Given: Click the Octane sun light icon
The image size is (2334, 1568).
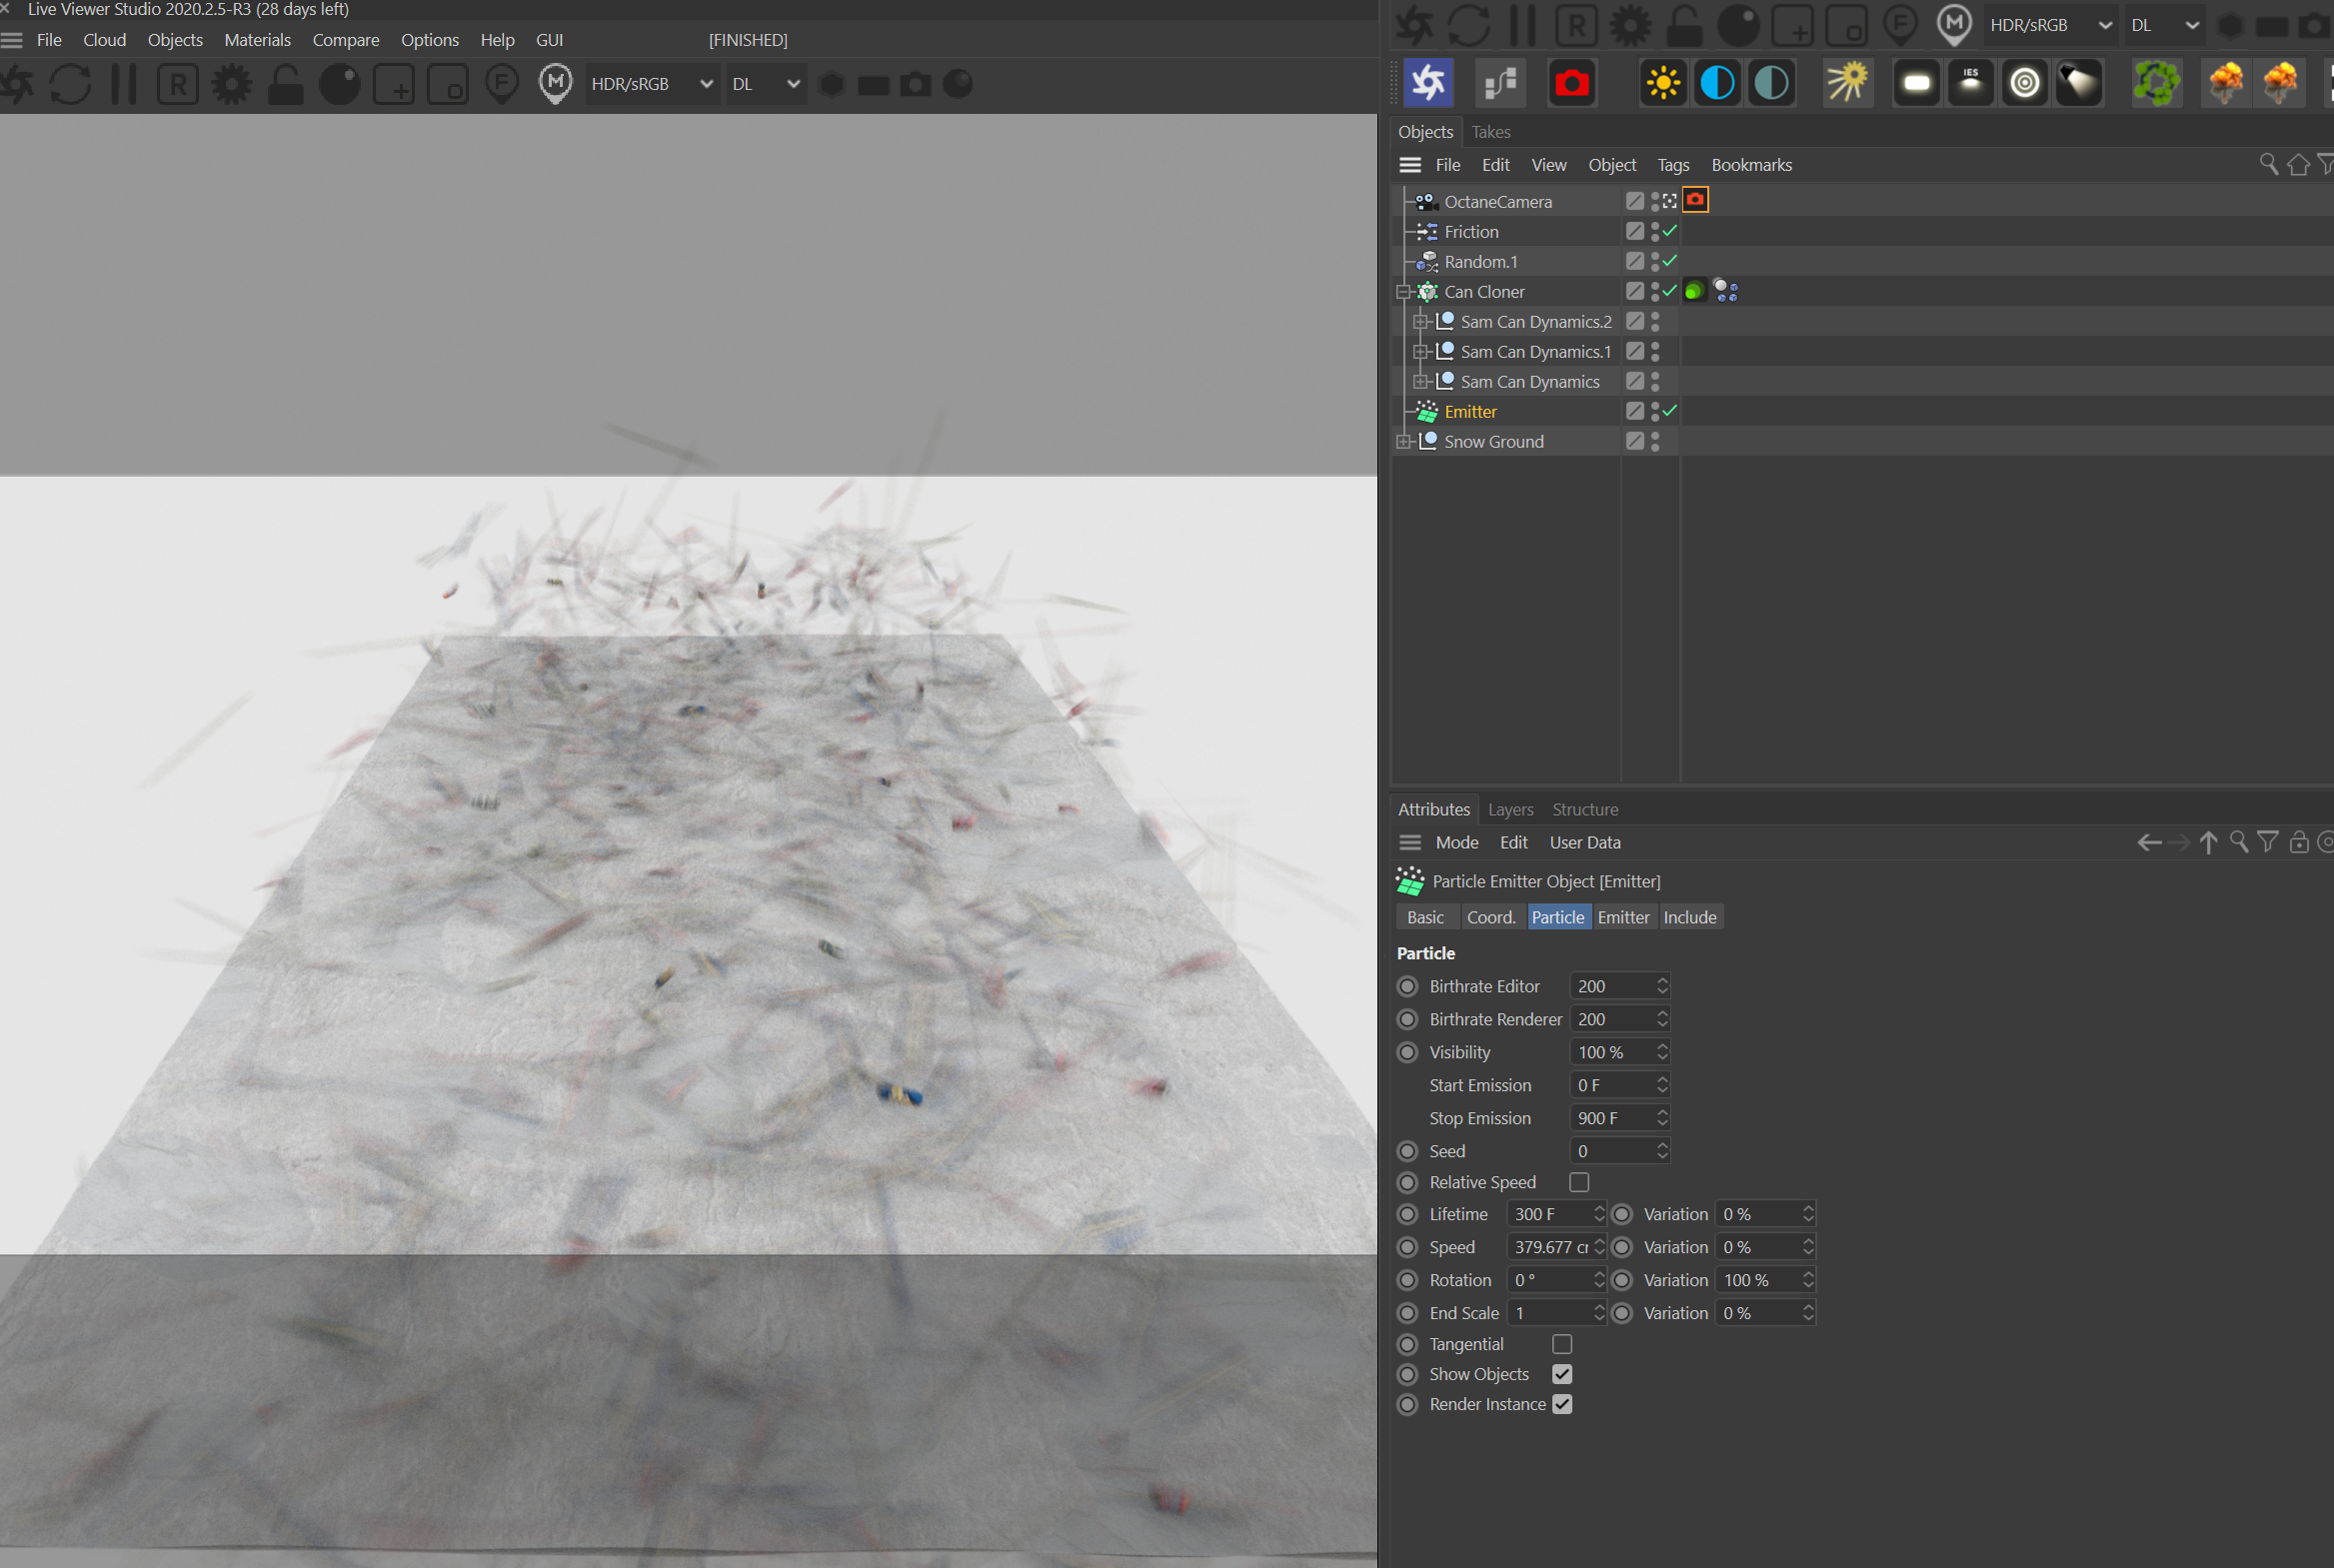Looking at the screenshot, I should (x=1663, y=83).
